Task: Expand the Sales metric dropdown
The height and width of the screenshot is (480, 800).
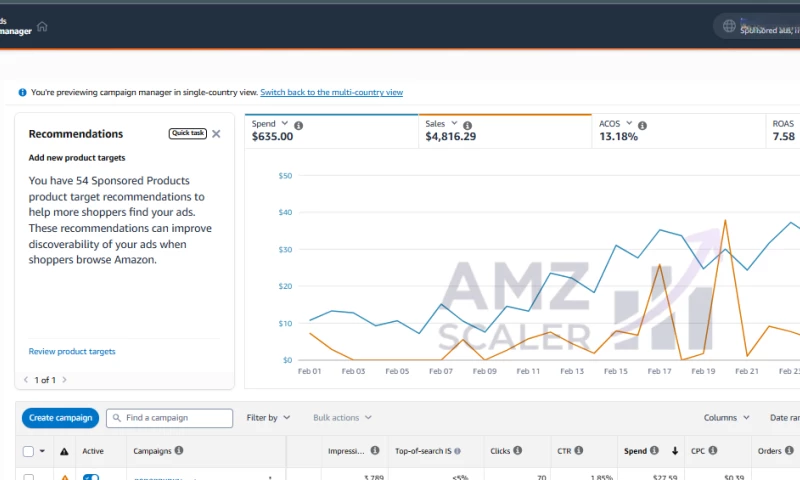Action: click(454, 123)
